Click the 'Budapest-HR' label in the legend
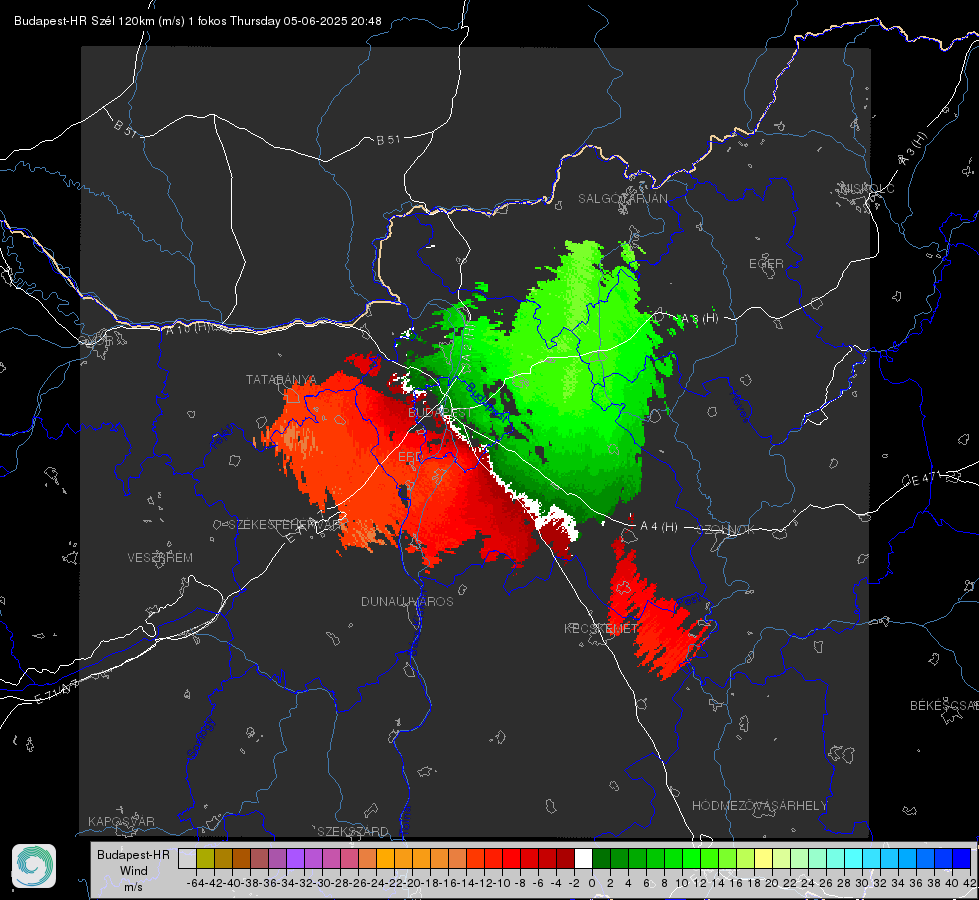 [133, 854]
